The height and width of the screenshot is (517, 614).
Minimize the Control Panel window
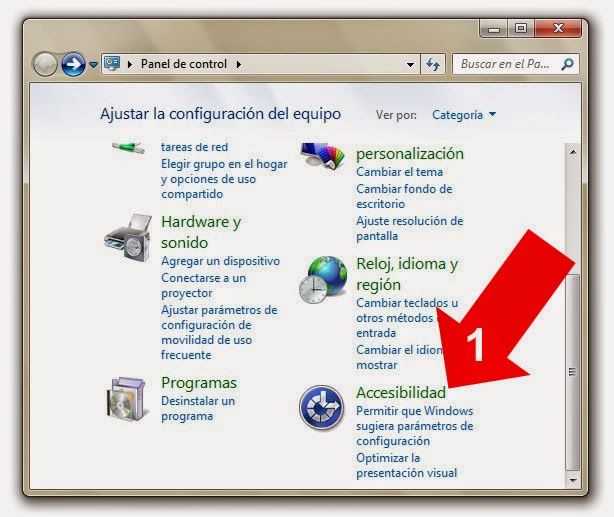click(x=494, y=29)
